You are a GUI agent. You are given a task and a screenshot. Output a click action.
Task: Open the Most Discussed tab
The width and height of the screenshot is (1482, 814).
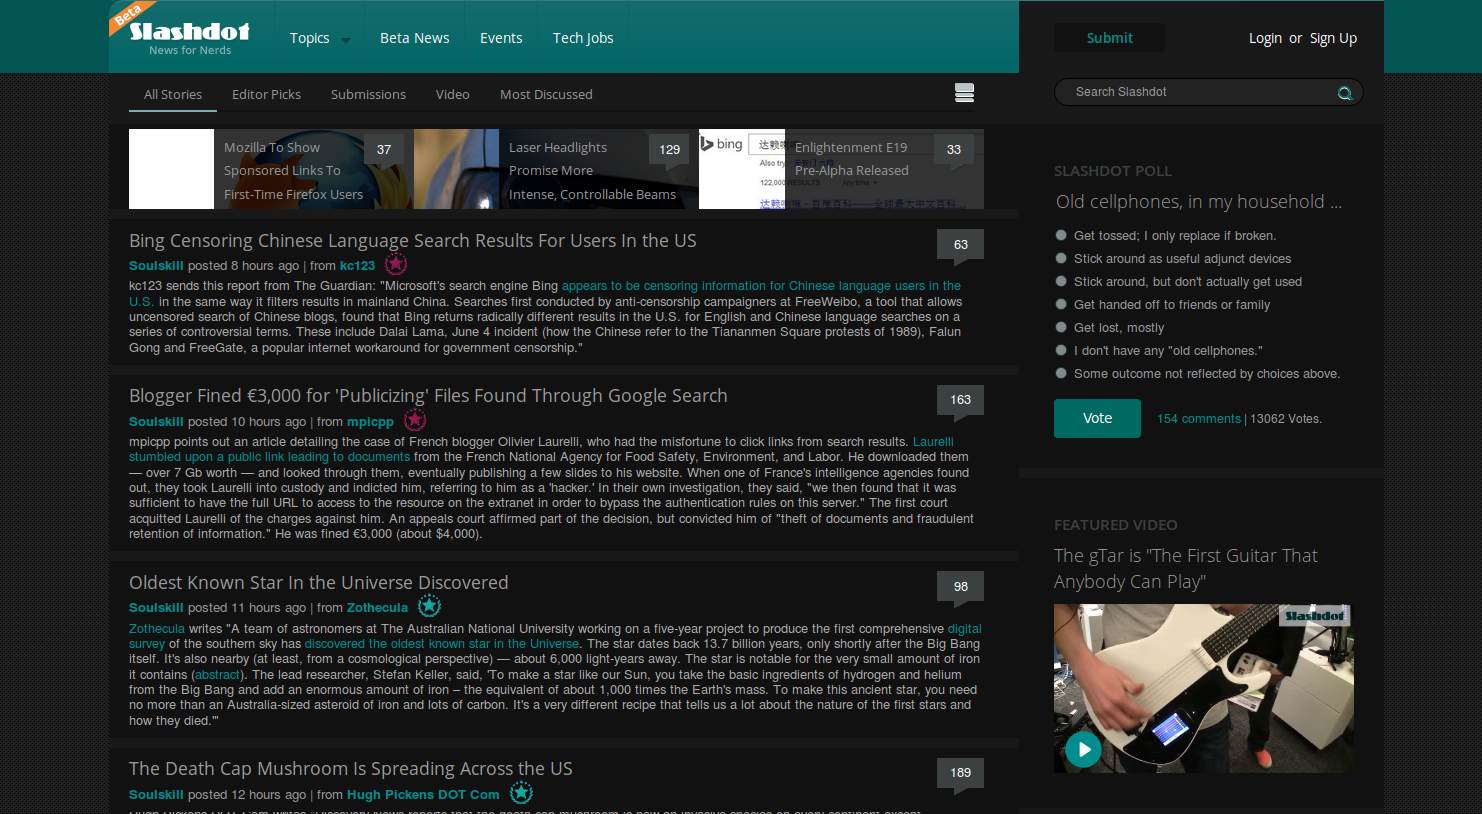coord(546,94)
